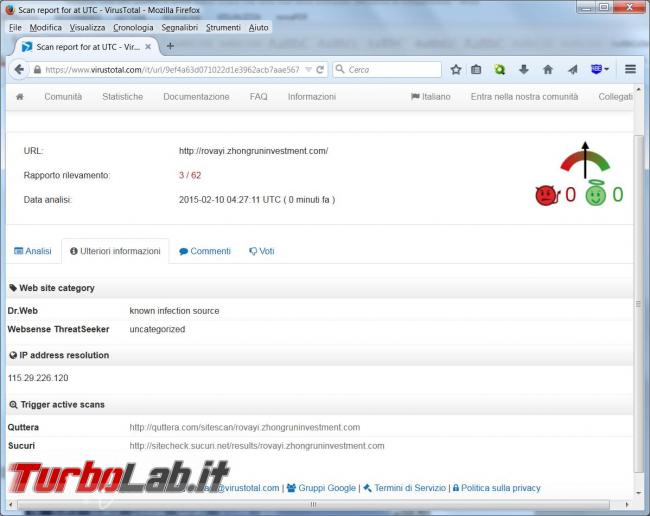
Task: Click the Collegati sign-in link
Action: pyautogui.click(x=615, y=97)
